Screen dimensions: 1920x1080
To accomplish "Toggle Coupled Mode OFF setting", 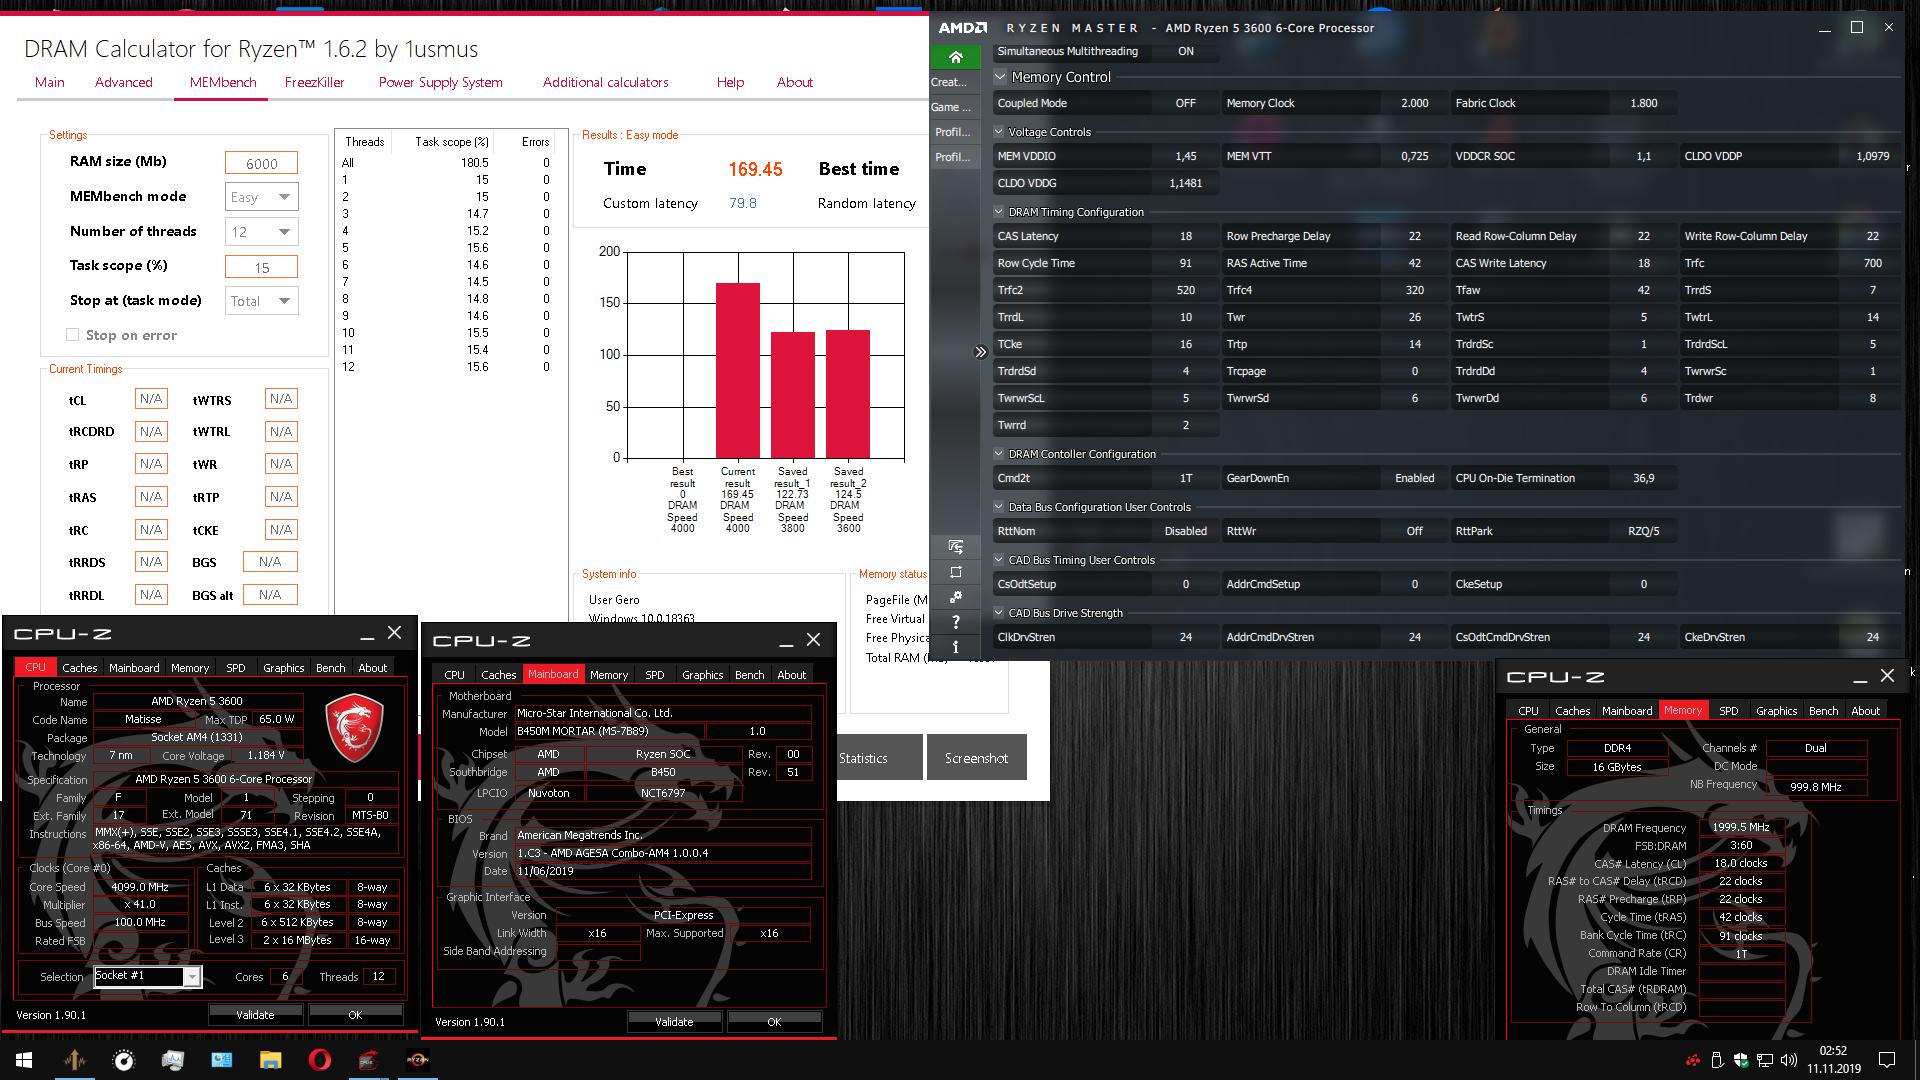I will (1185, 103).
